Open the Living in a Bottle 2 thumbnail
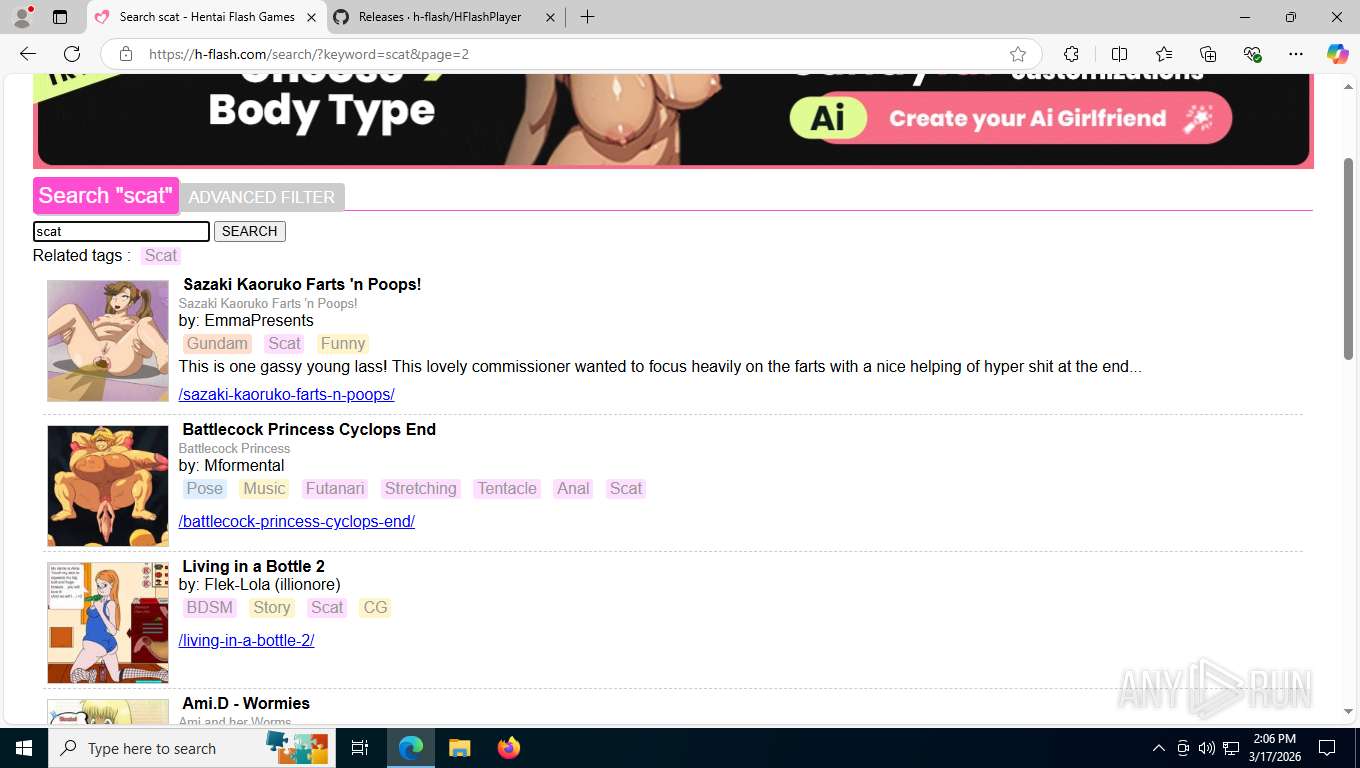 click(108, 623)
